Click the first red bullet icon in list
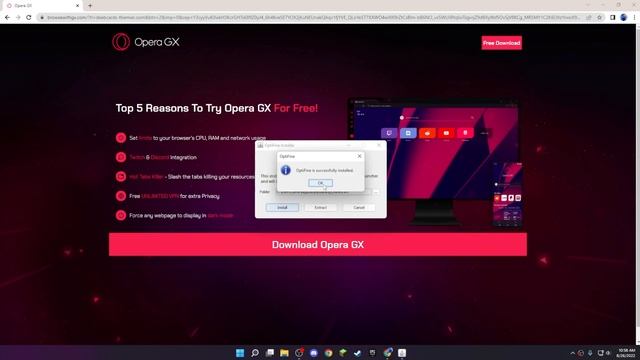This screenshot has height=360, width=640. coord(121,138)
